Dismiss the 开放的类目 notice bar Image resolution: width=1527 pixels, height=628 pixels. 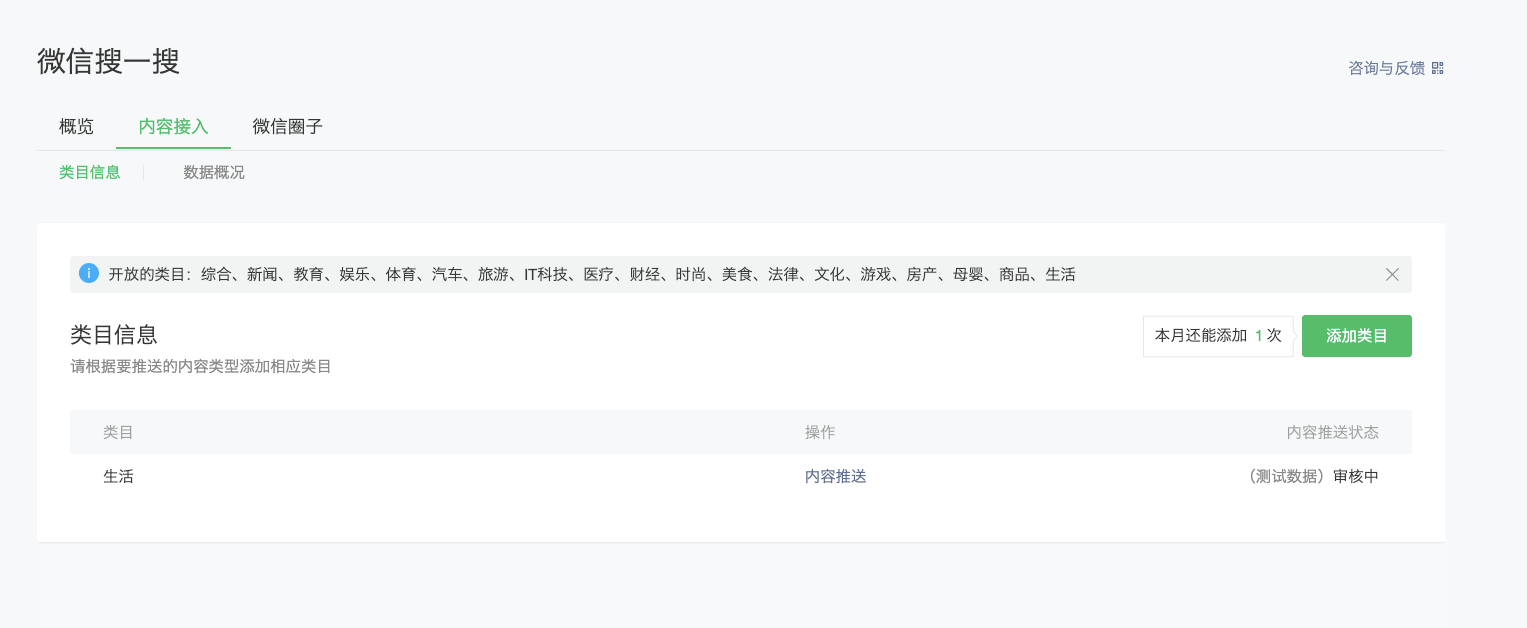point(1392,274)
